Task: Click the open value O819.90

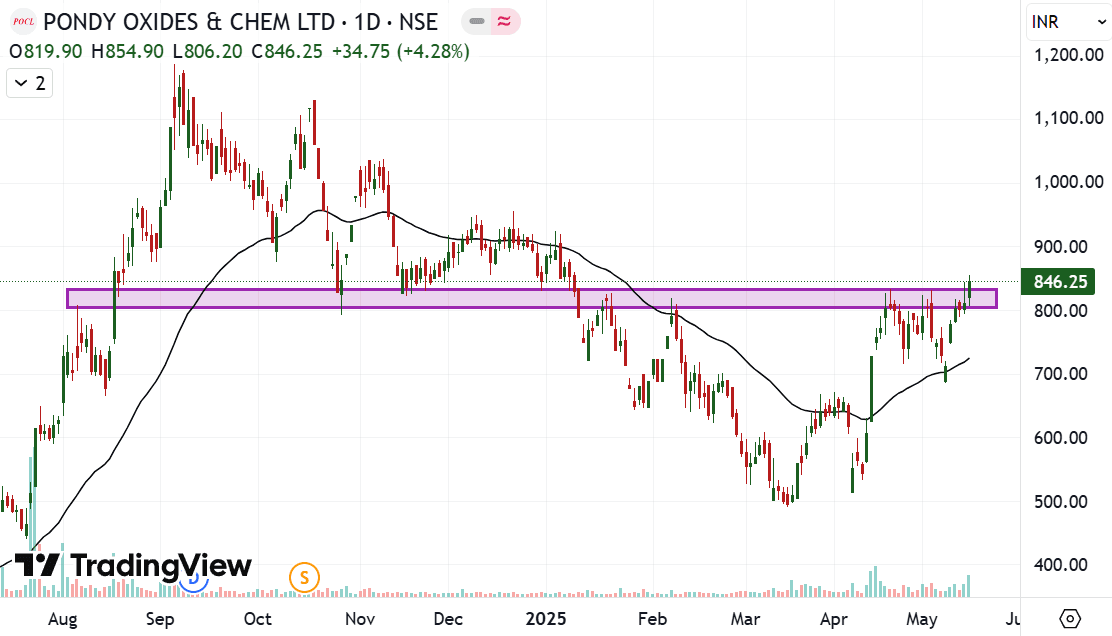Action: [45, 52]
